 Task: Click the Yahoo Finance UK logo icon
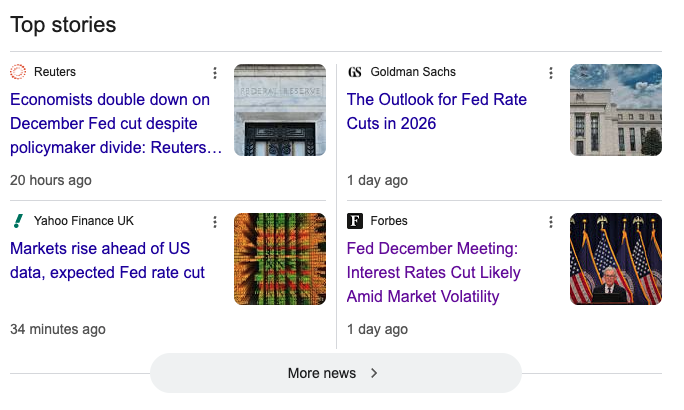click(x=18, y=221)
